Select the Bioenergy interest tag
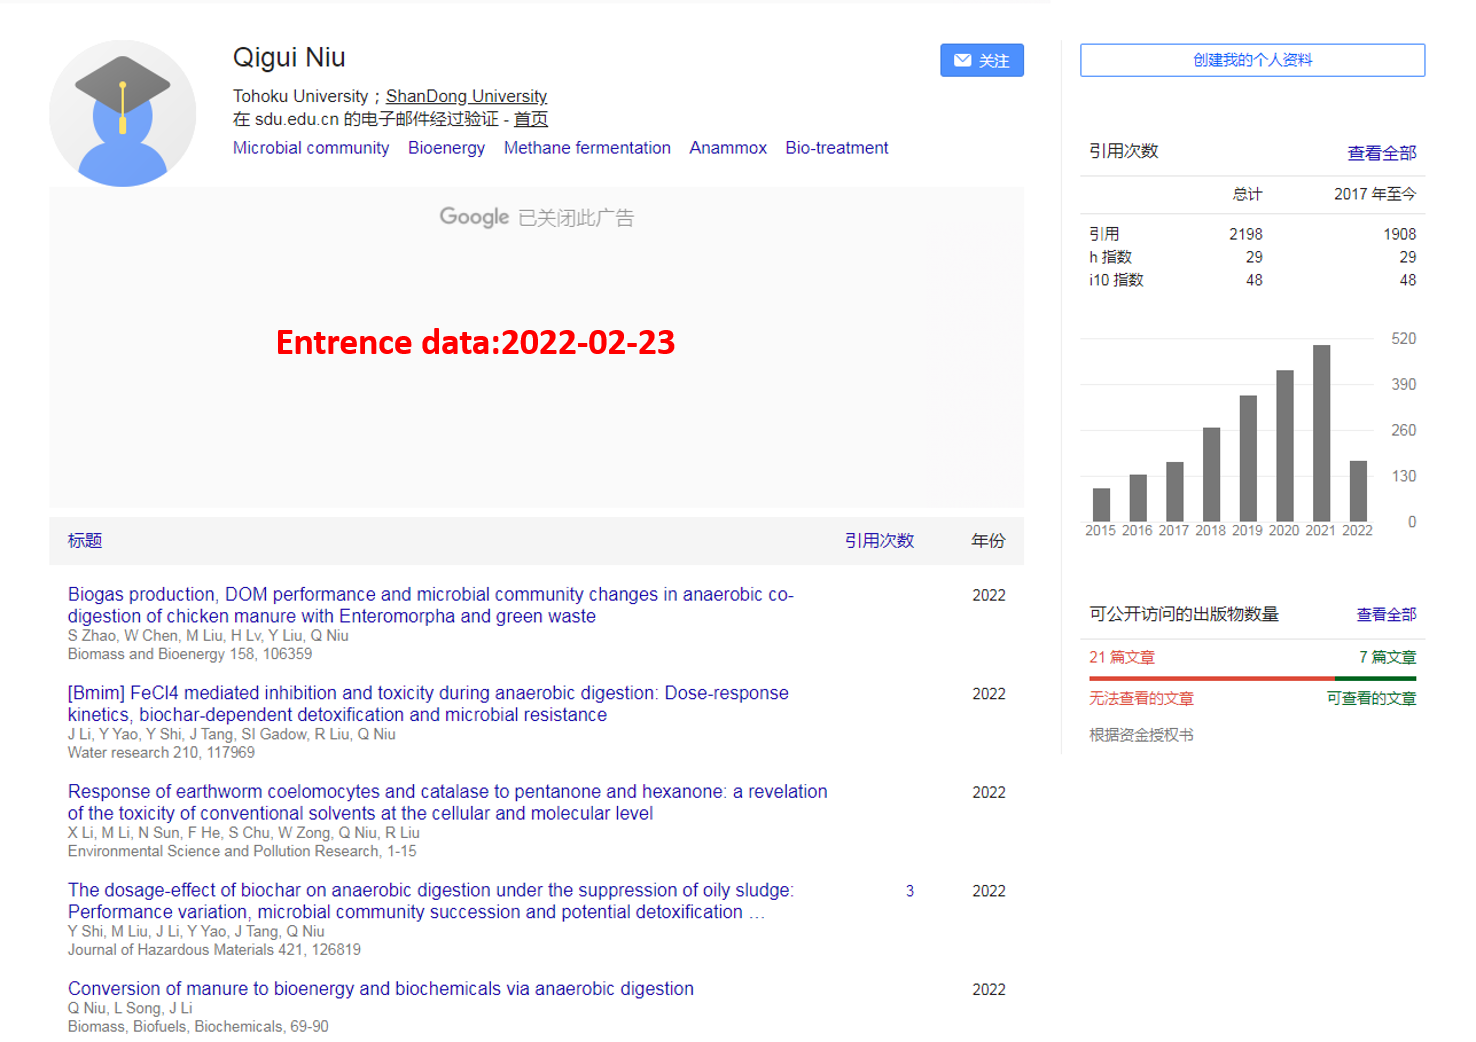The image size is (1476, 1042). pos(446,148)
